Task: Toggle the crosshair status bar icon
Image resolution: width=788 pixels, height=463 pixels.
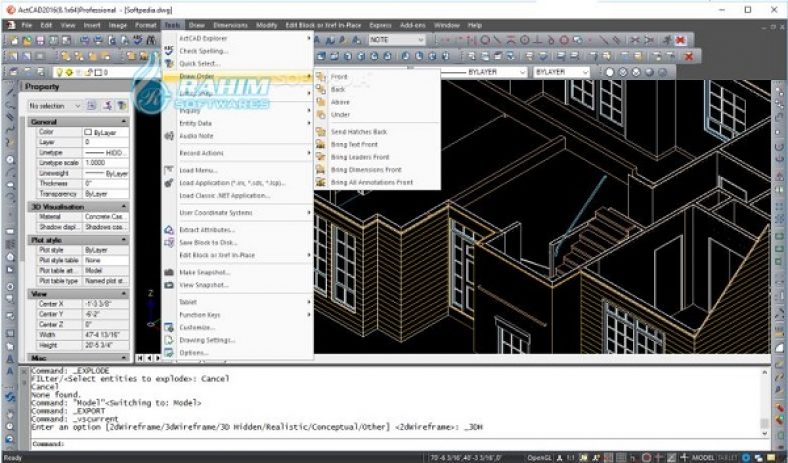Action: pyautogui.click(x=683, y=457)
